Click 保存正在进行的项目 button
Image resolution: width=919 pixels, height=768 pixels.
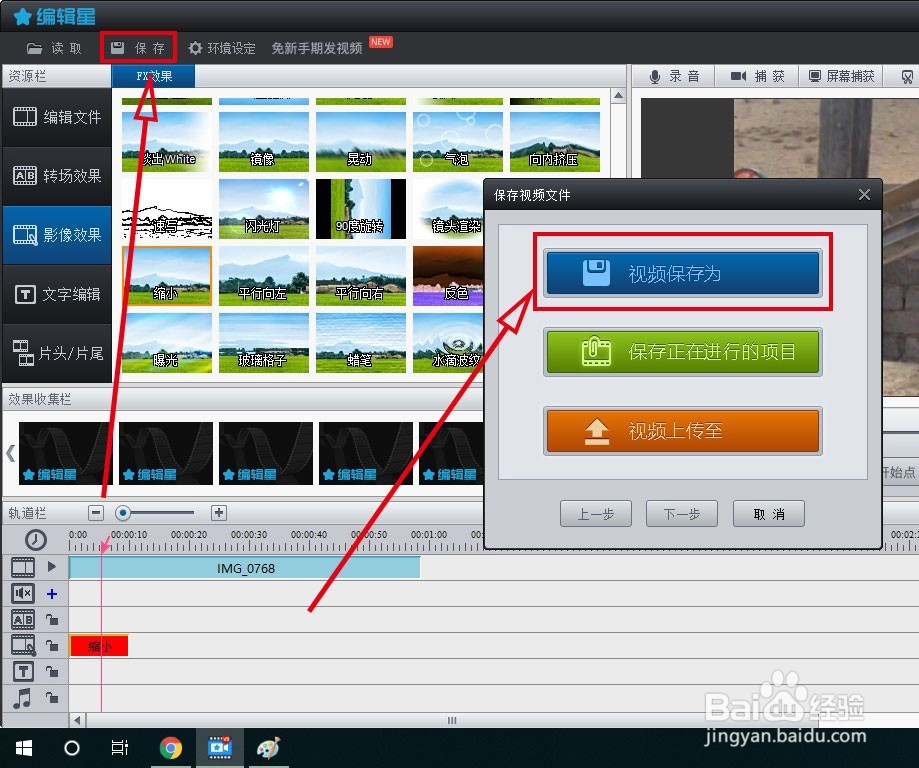(x=683, y=352)
